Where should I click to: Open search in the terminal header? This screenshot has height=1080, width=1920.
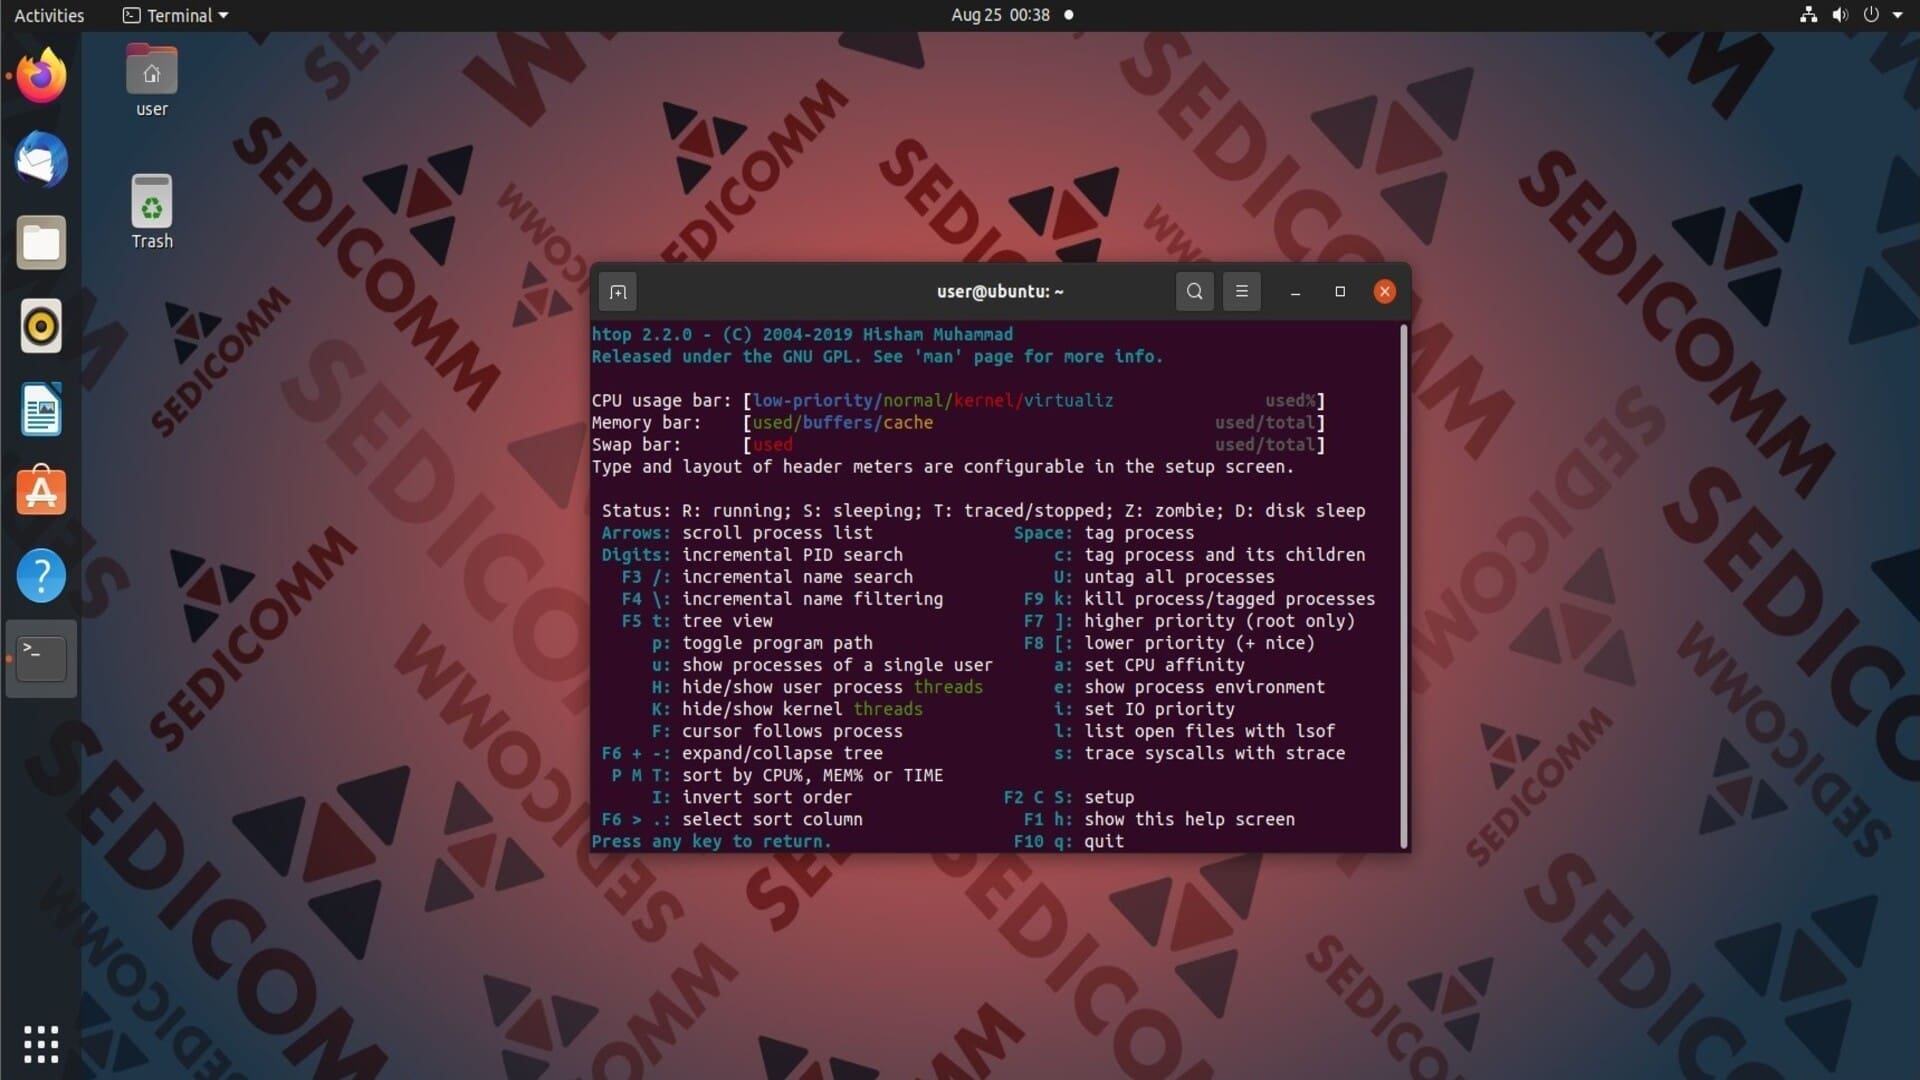(x=1194, y=292)
